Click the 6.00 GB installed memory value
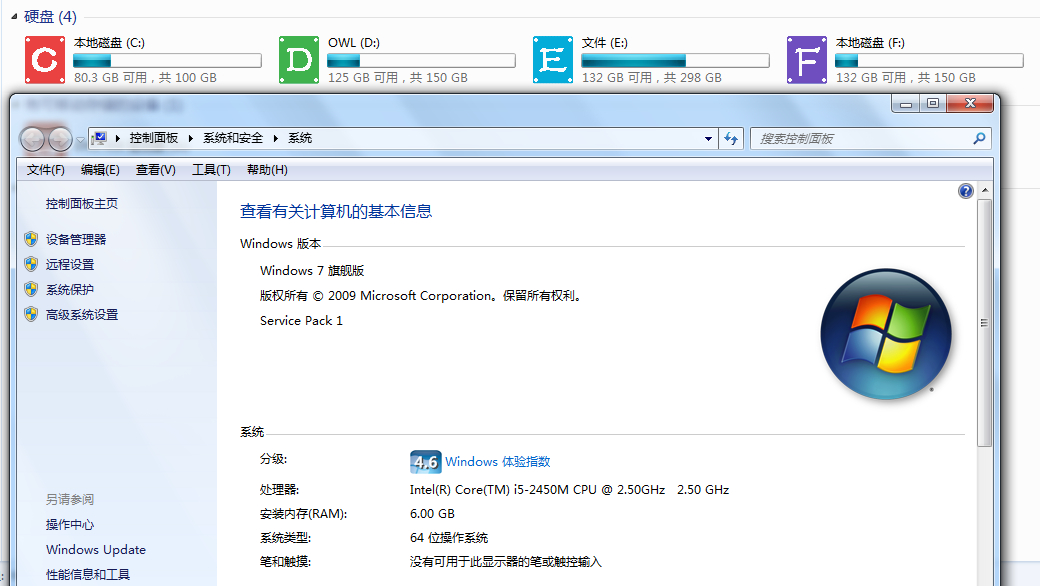Screen dimensions: 1040x586 [x=432, y=514]
